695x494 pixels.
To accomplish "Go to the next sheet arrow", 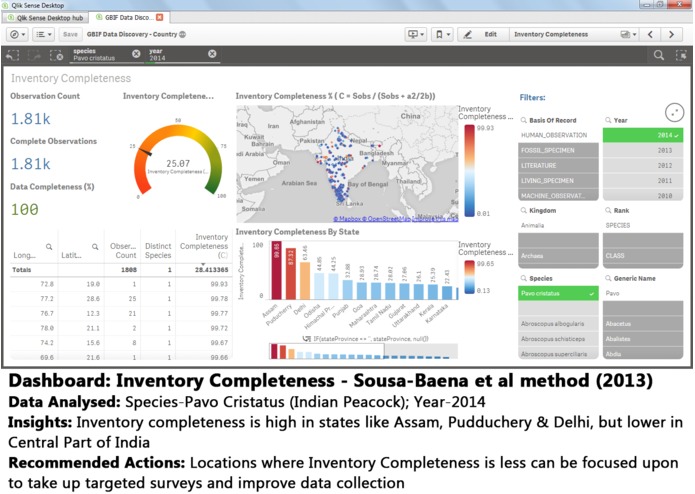I will pyautogui.click(x=672, y=34).
